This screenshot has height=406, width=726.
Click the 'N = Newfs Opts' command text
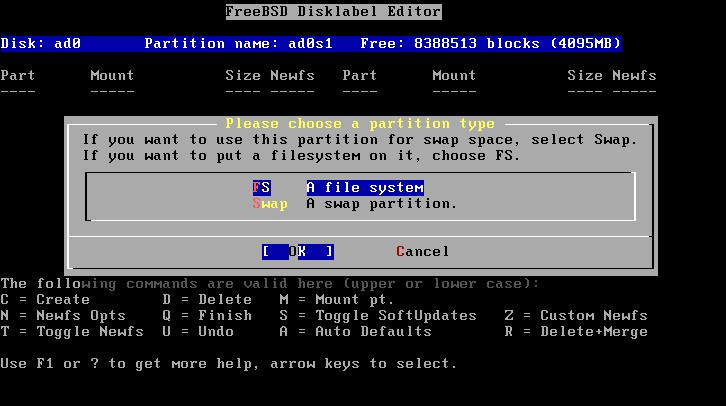coord(63,316)
